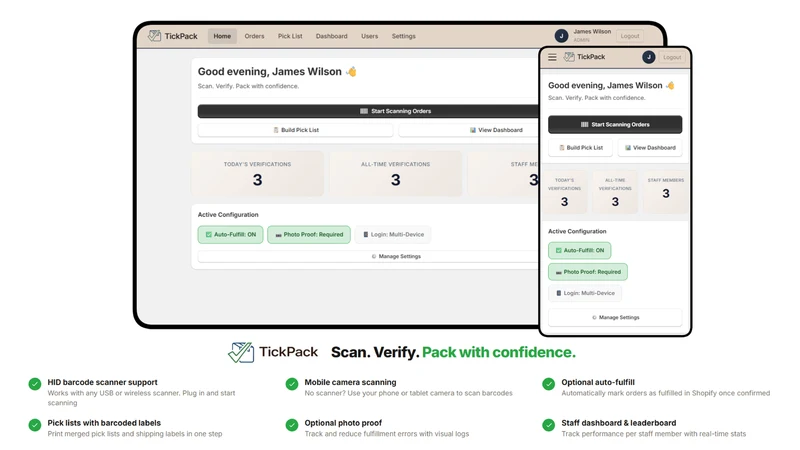800x450 pixels.
Task: Click Today's Verifications card in mobile view
Action: click(x=564, y=192)
